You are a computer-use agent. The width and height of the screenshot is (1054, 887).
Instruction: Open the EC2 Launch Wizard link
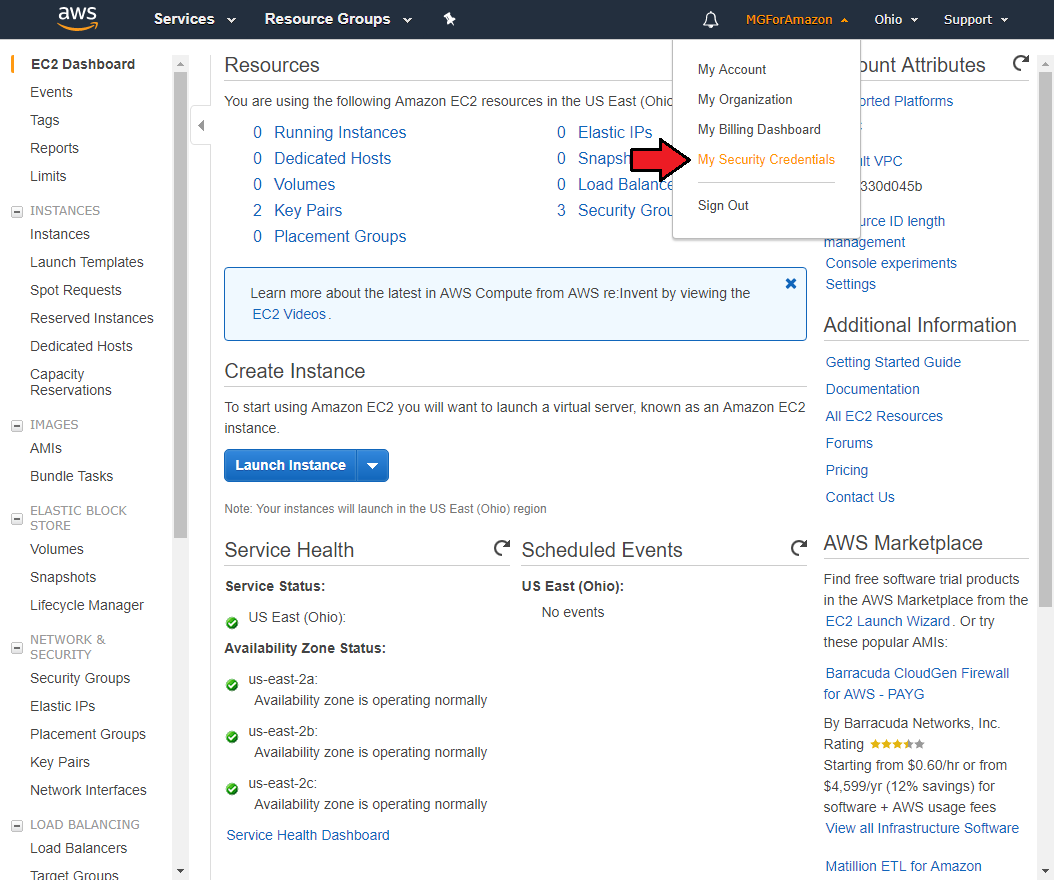(887, 621)
